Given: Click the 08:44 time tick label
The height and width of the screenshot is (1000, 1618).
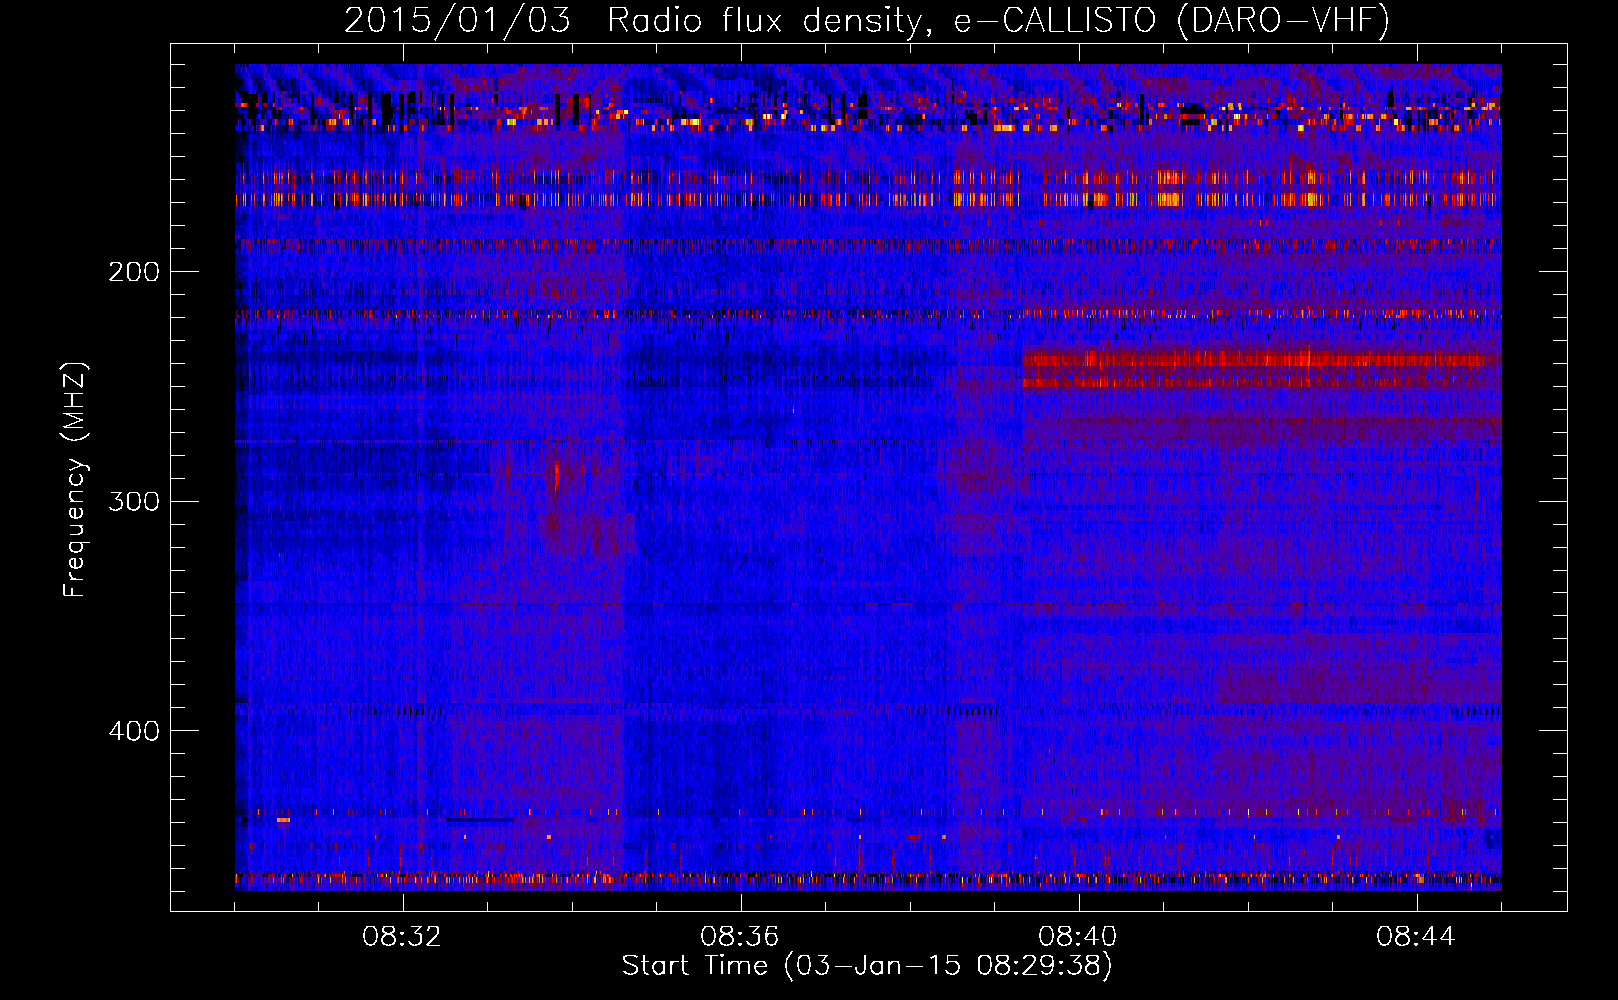Looking at the screenshot, I should [x=1416, y=937].
